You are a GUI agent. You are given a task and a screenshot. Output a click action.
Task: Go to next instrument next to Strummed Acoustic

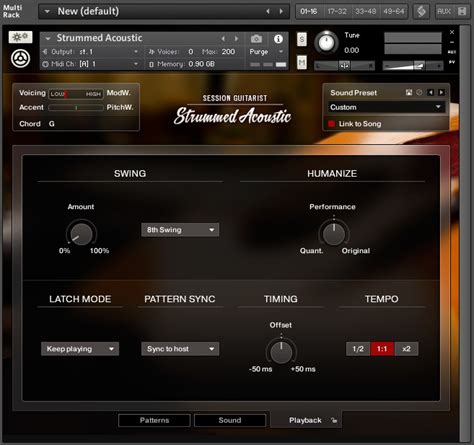236,39
